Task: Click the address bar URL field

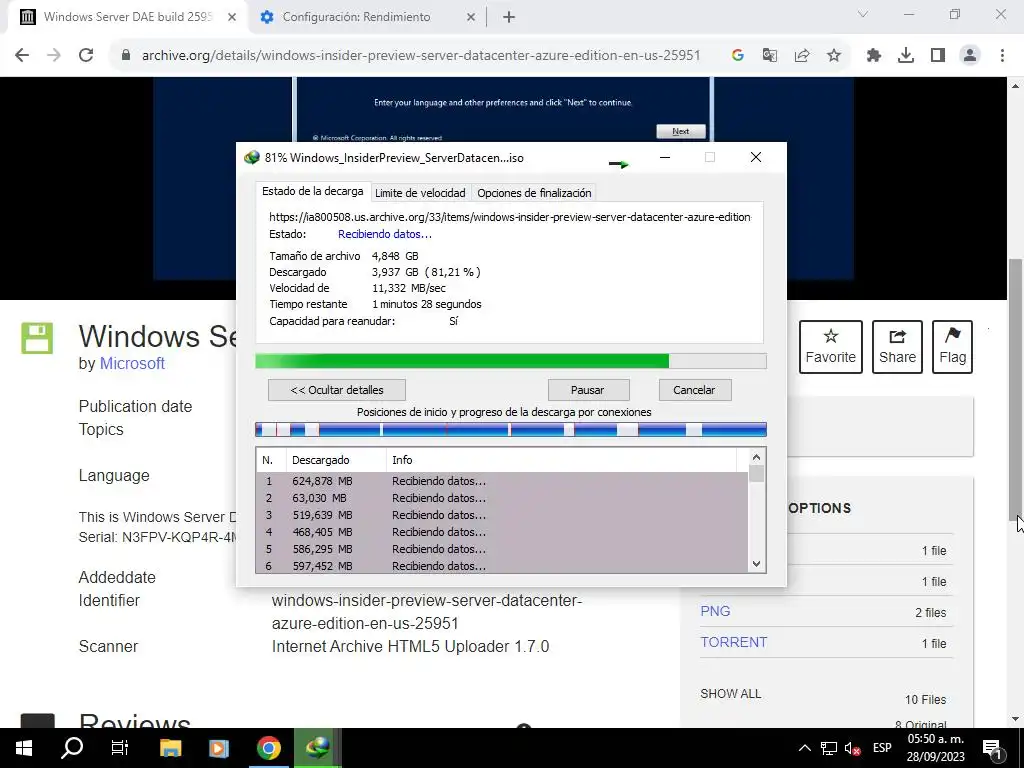Action: tap(421, 56)
